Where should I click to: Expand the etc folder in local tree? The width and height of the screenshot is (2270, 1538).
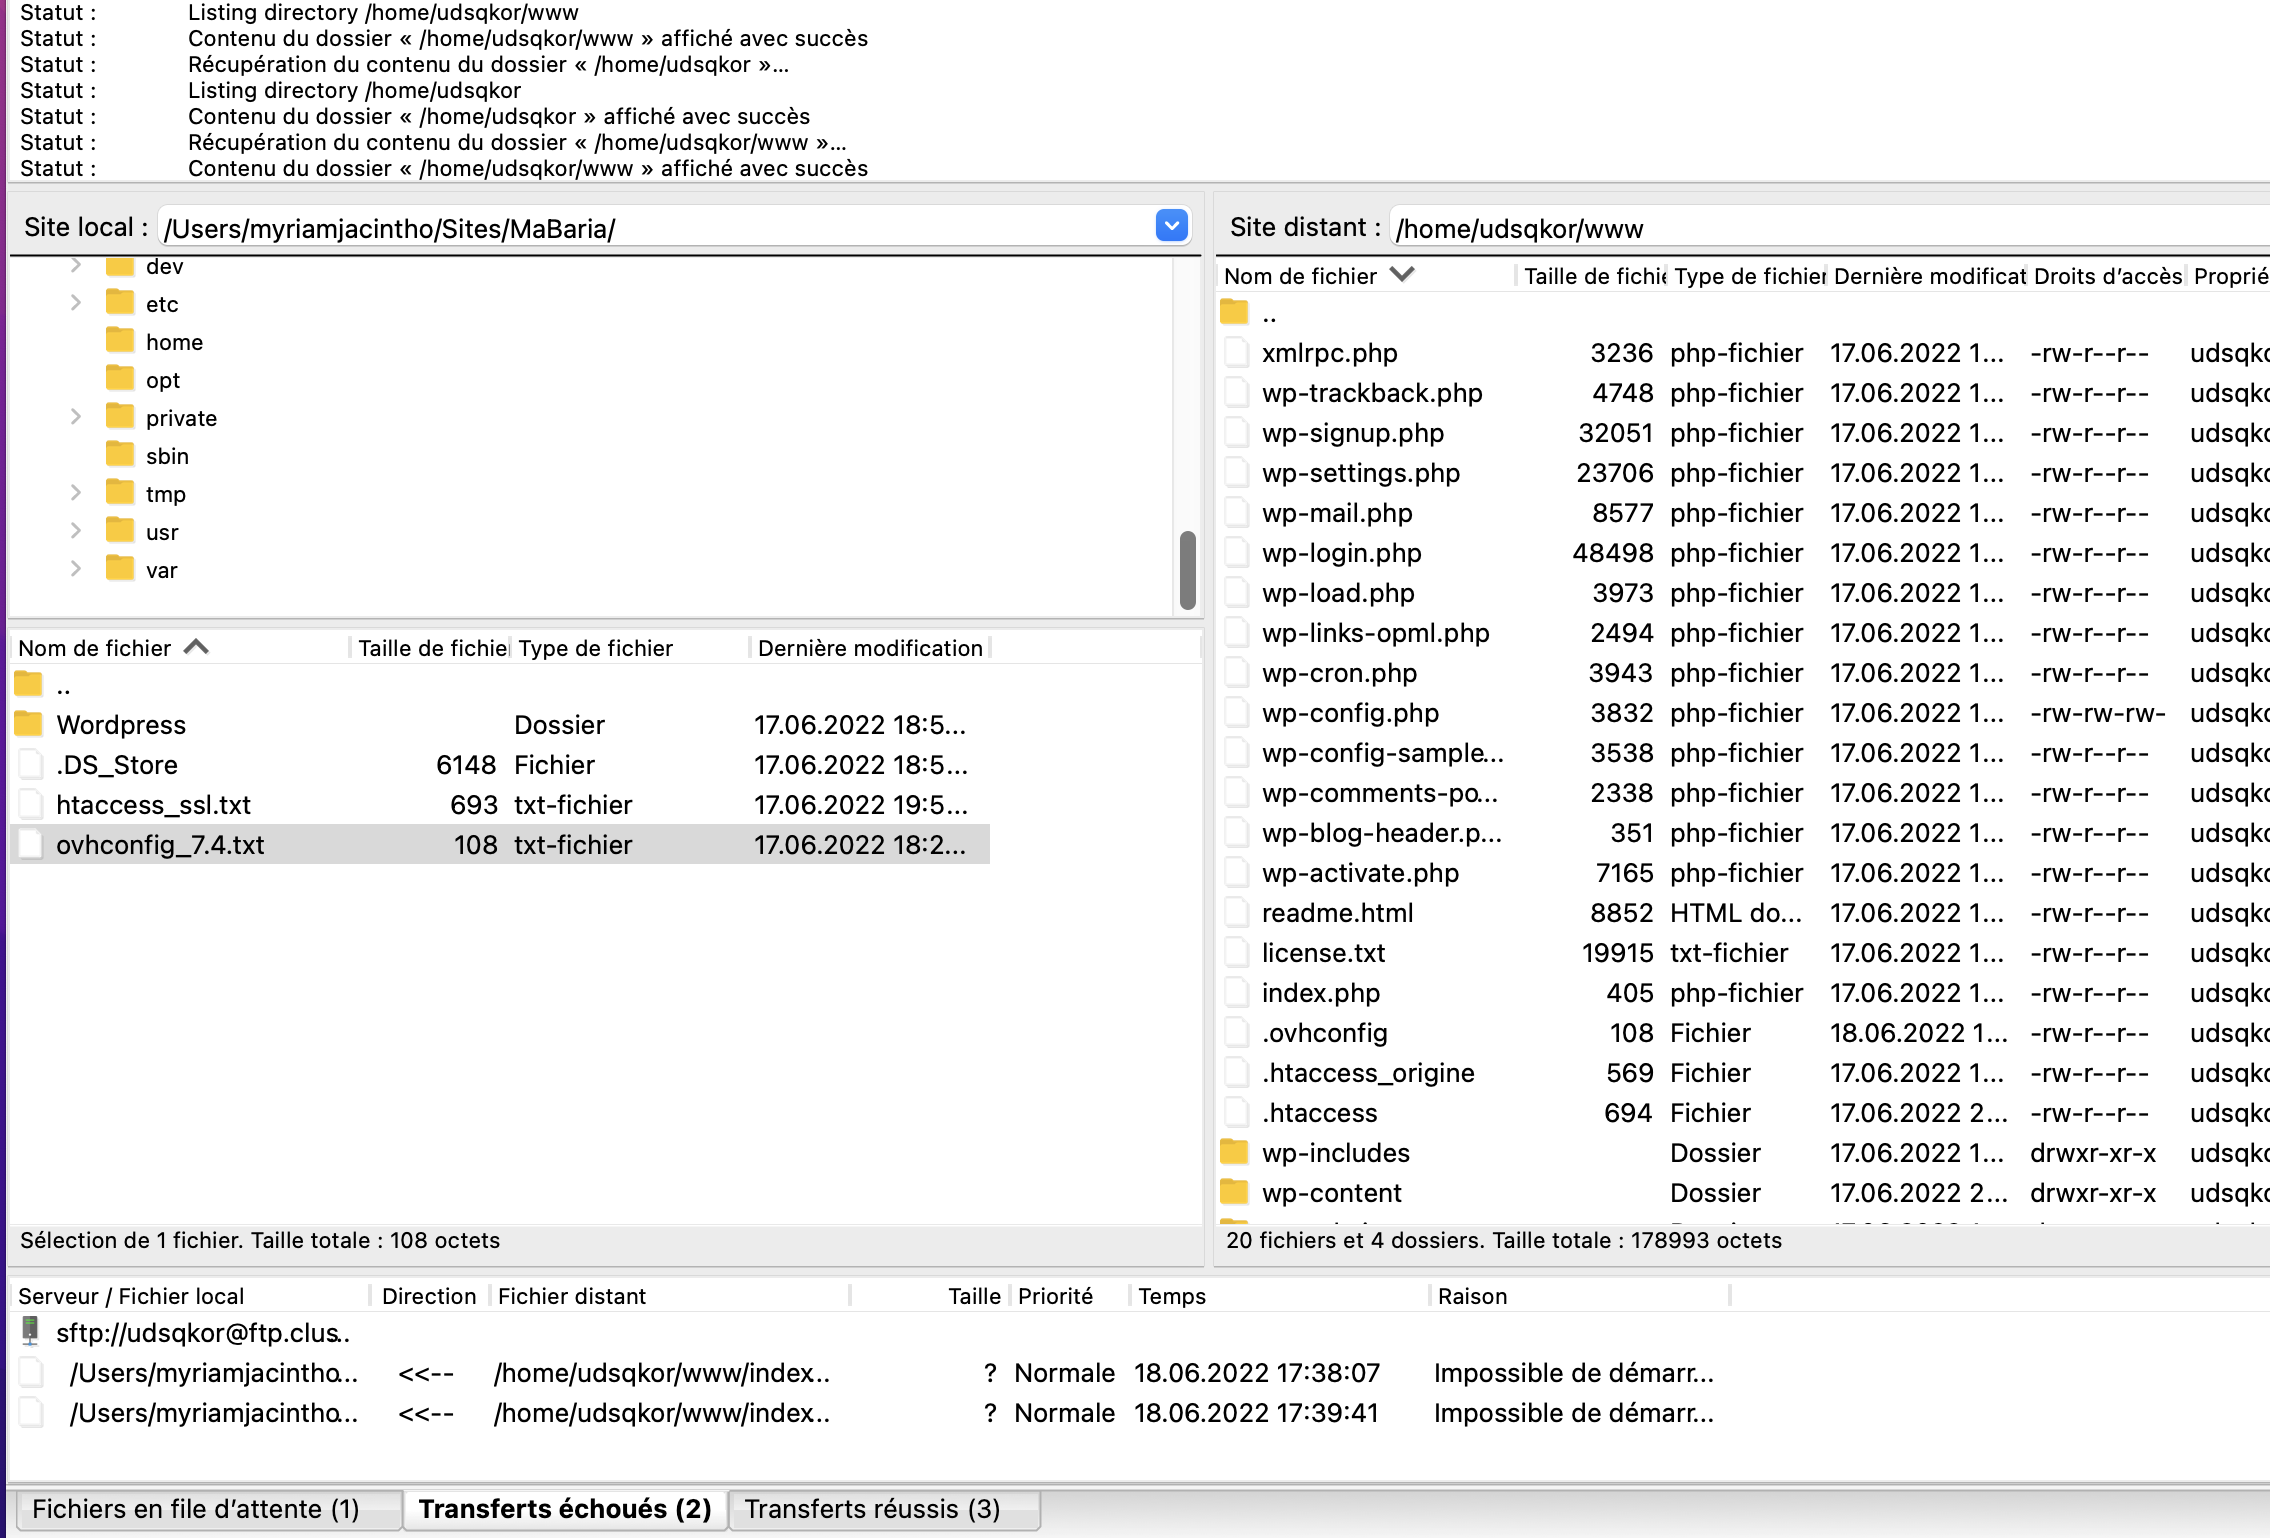[x=76, y=303]
